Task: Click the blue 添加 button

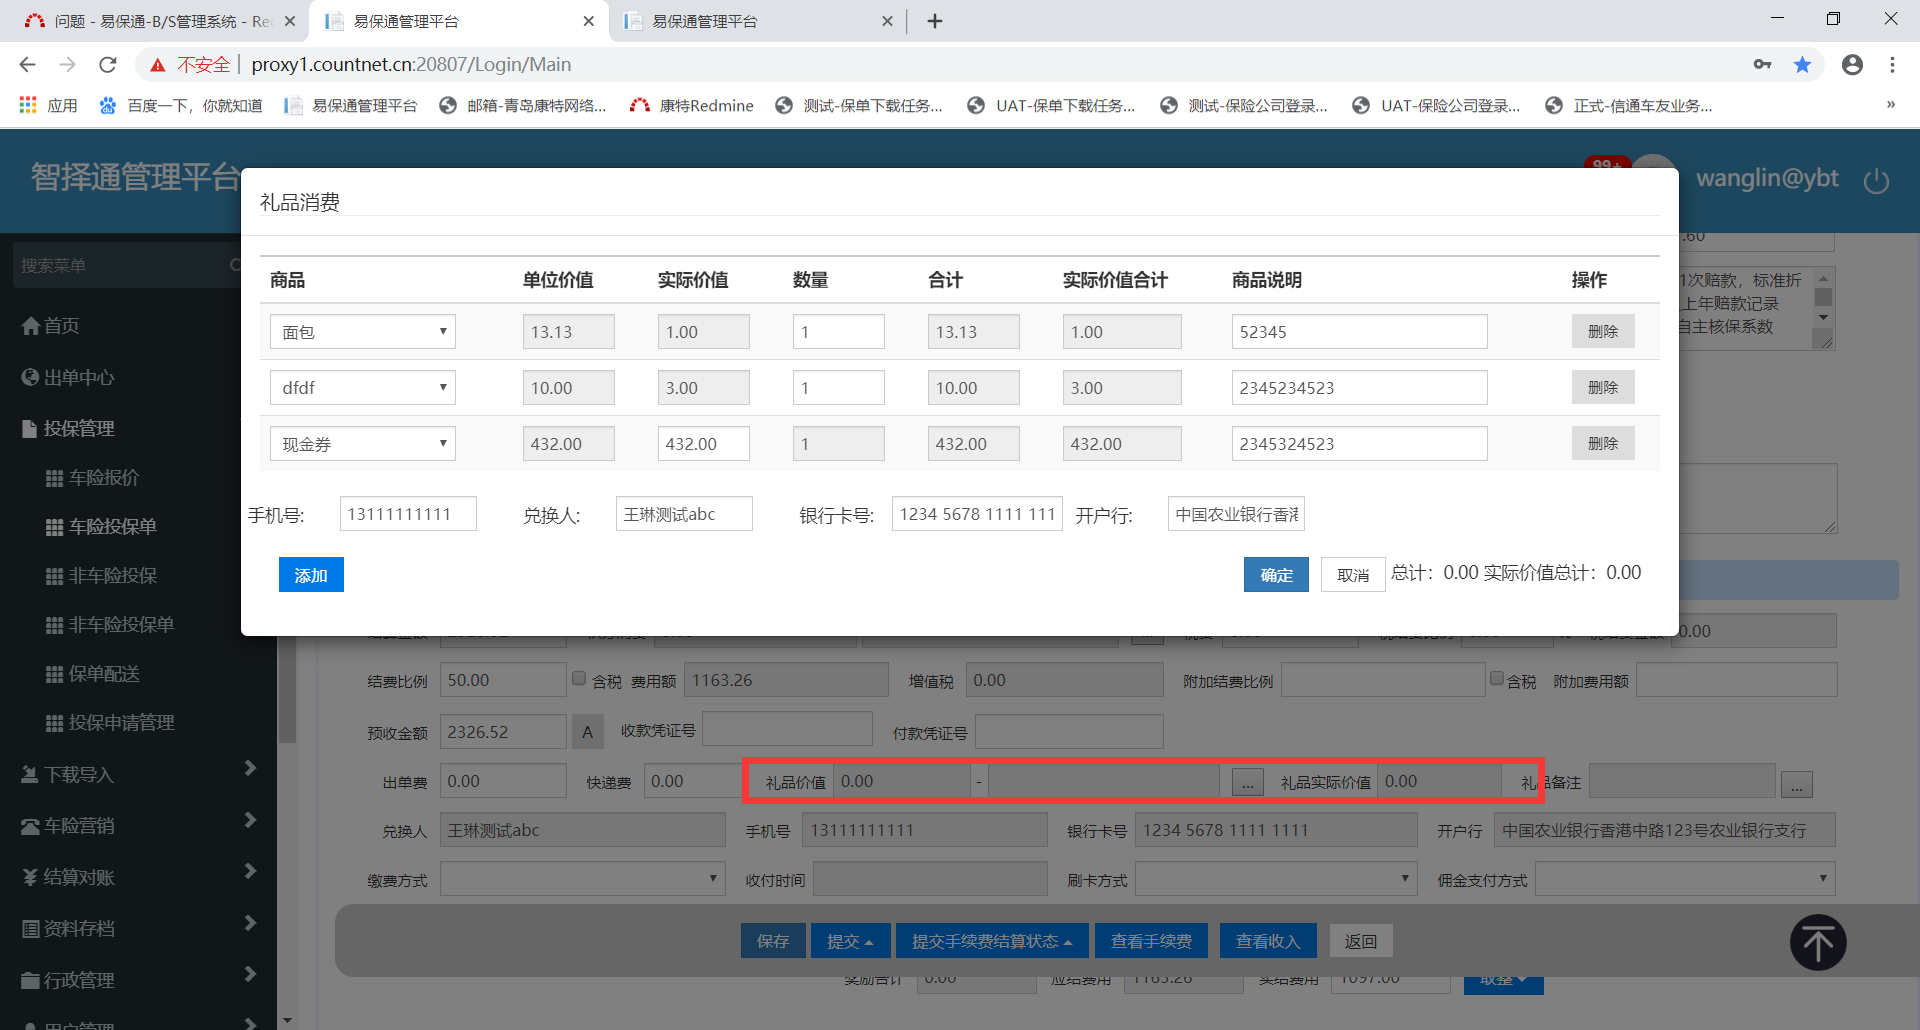Action: [x=311, y=575]
